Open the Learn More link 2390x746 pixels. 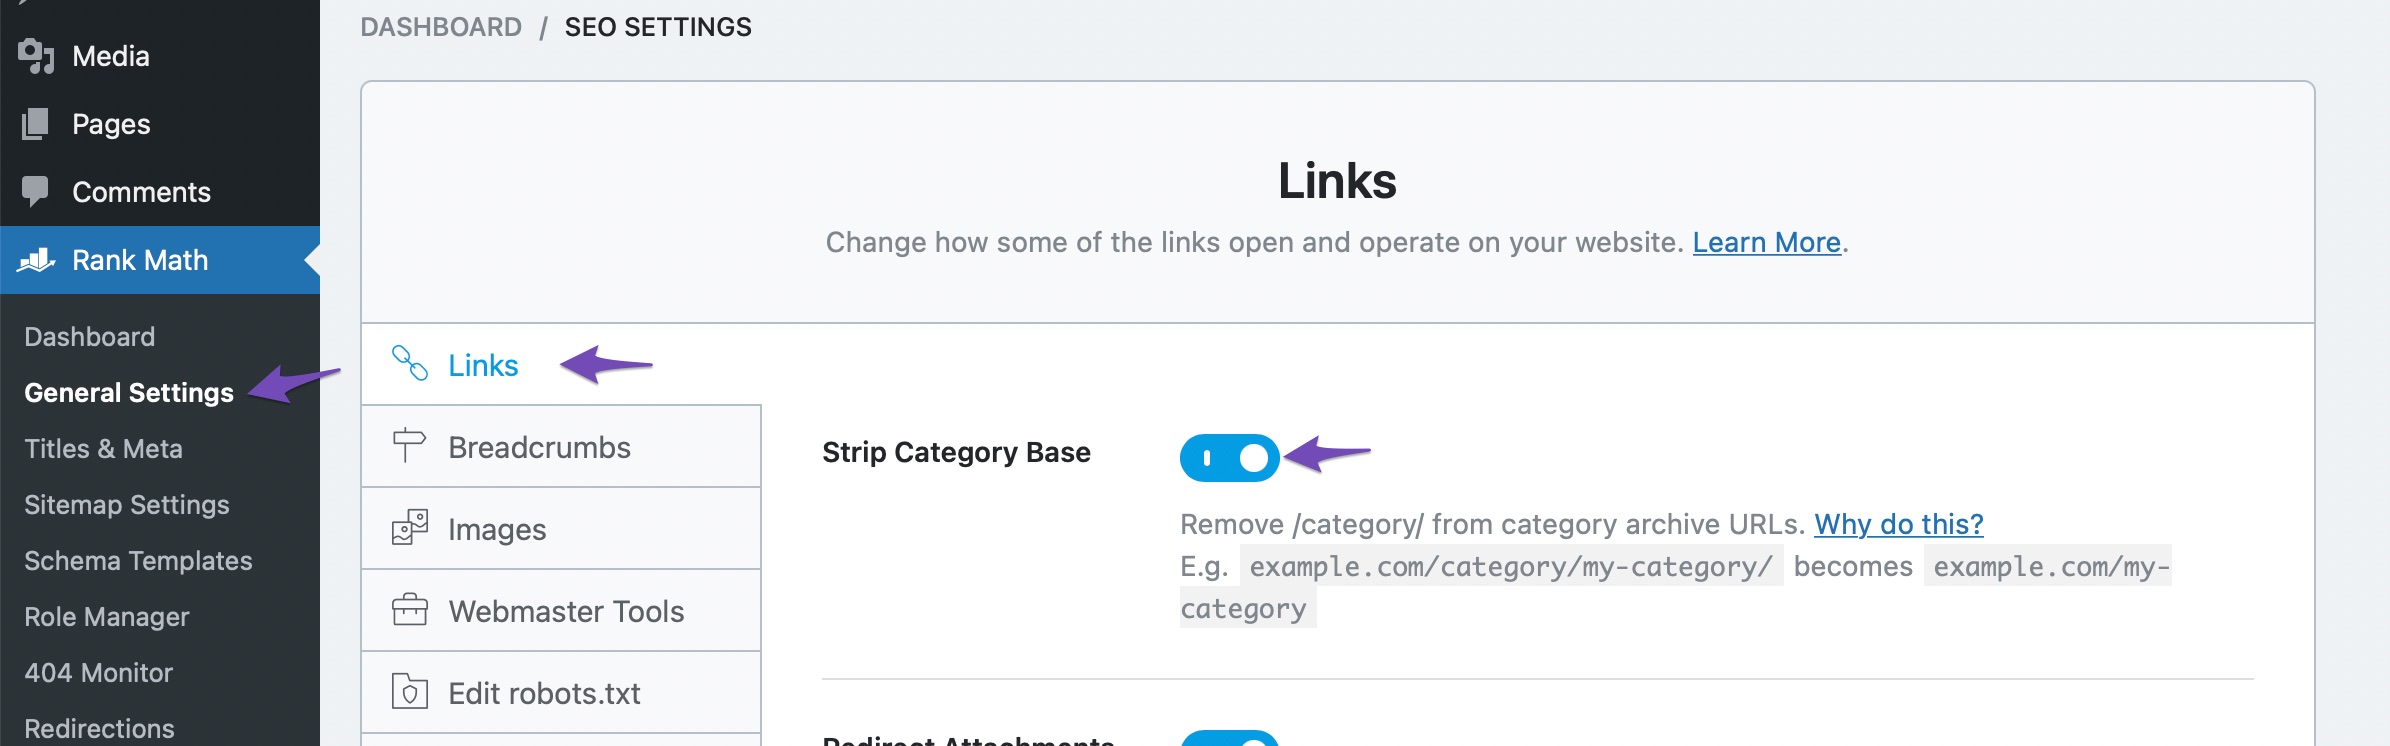coord(1766,243)
